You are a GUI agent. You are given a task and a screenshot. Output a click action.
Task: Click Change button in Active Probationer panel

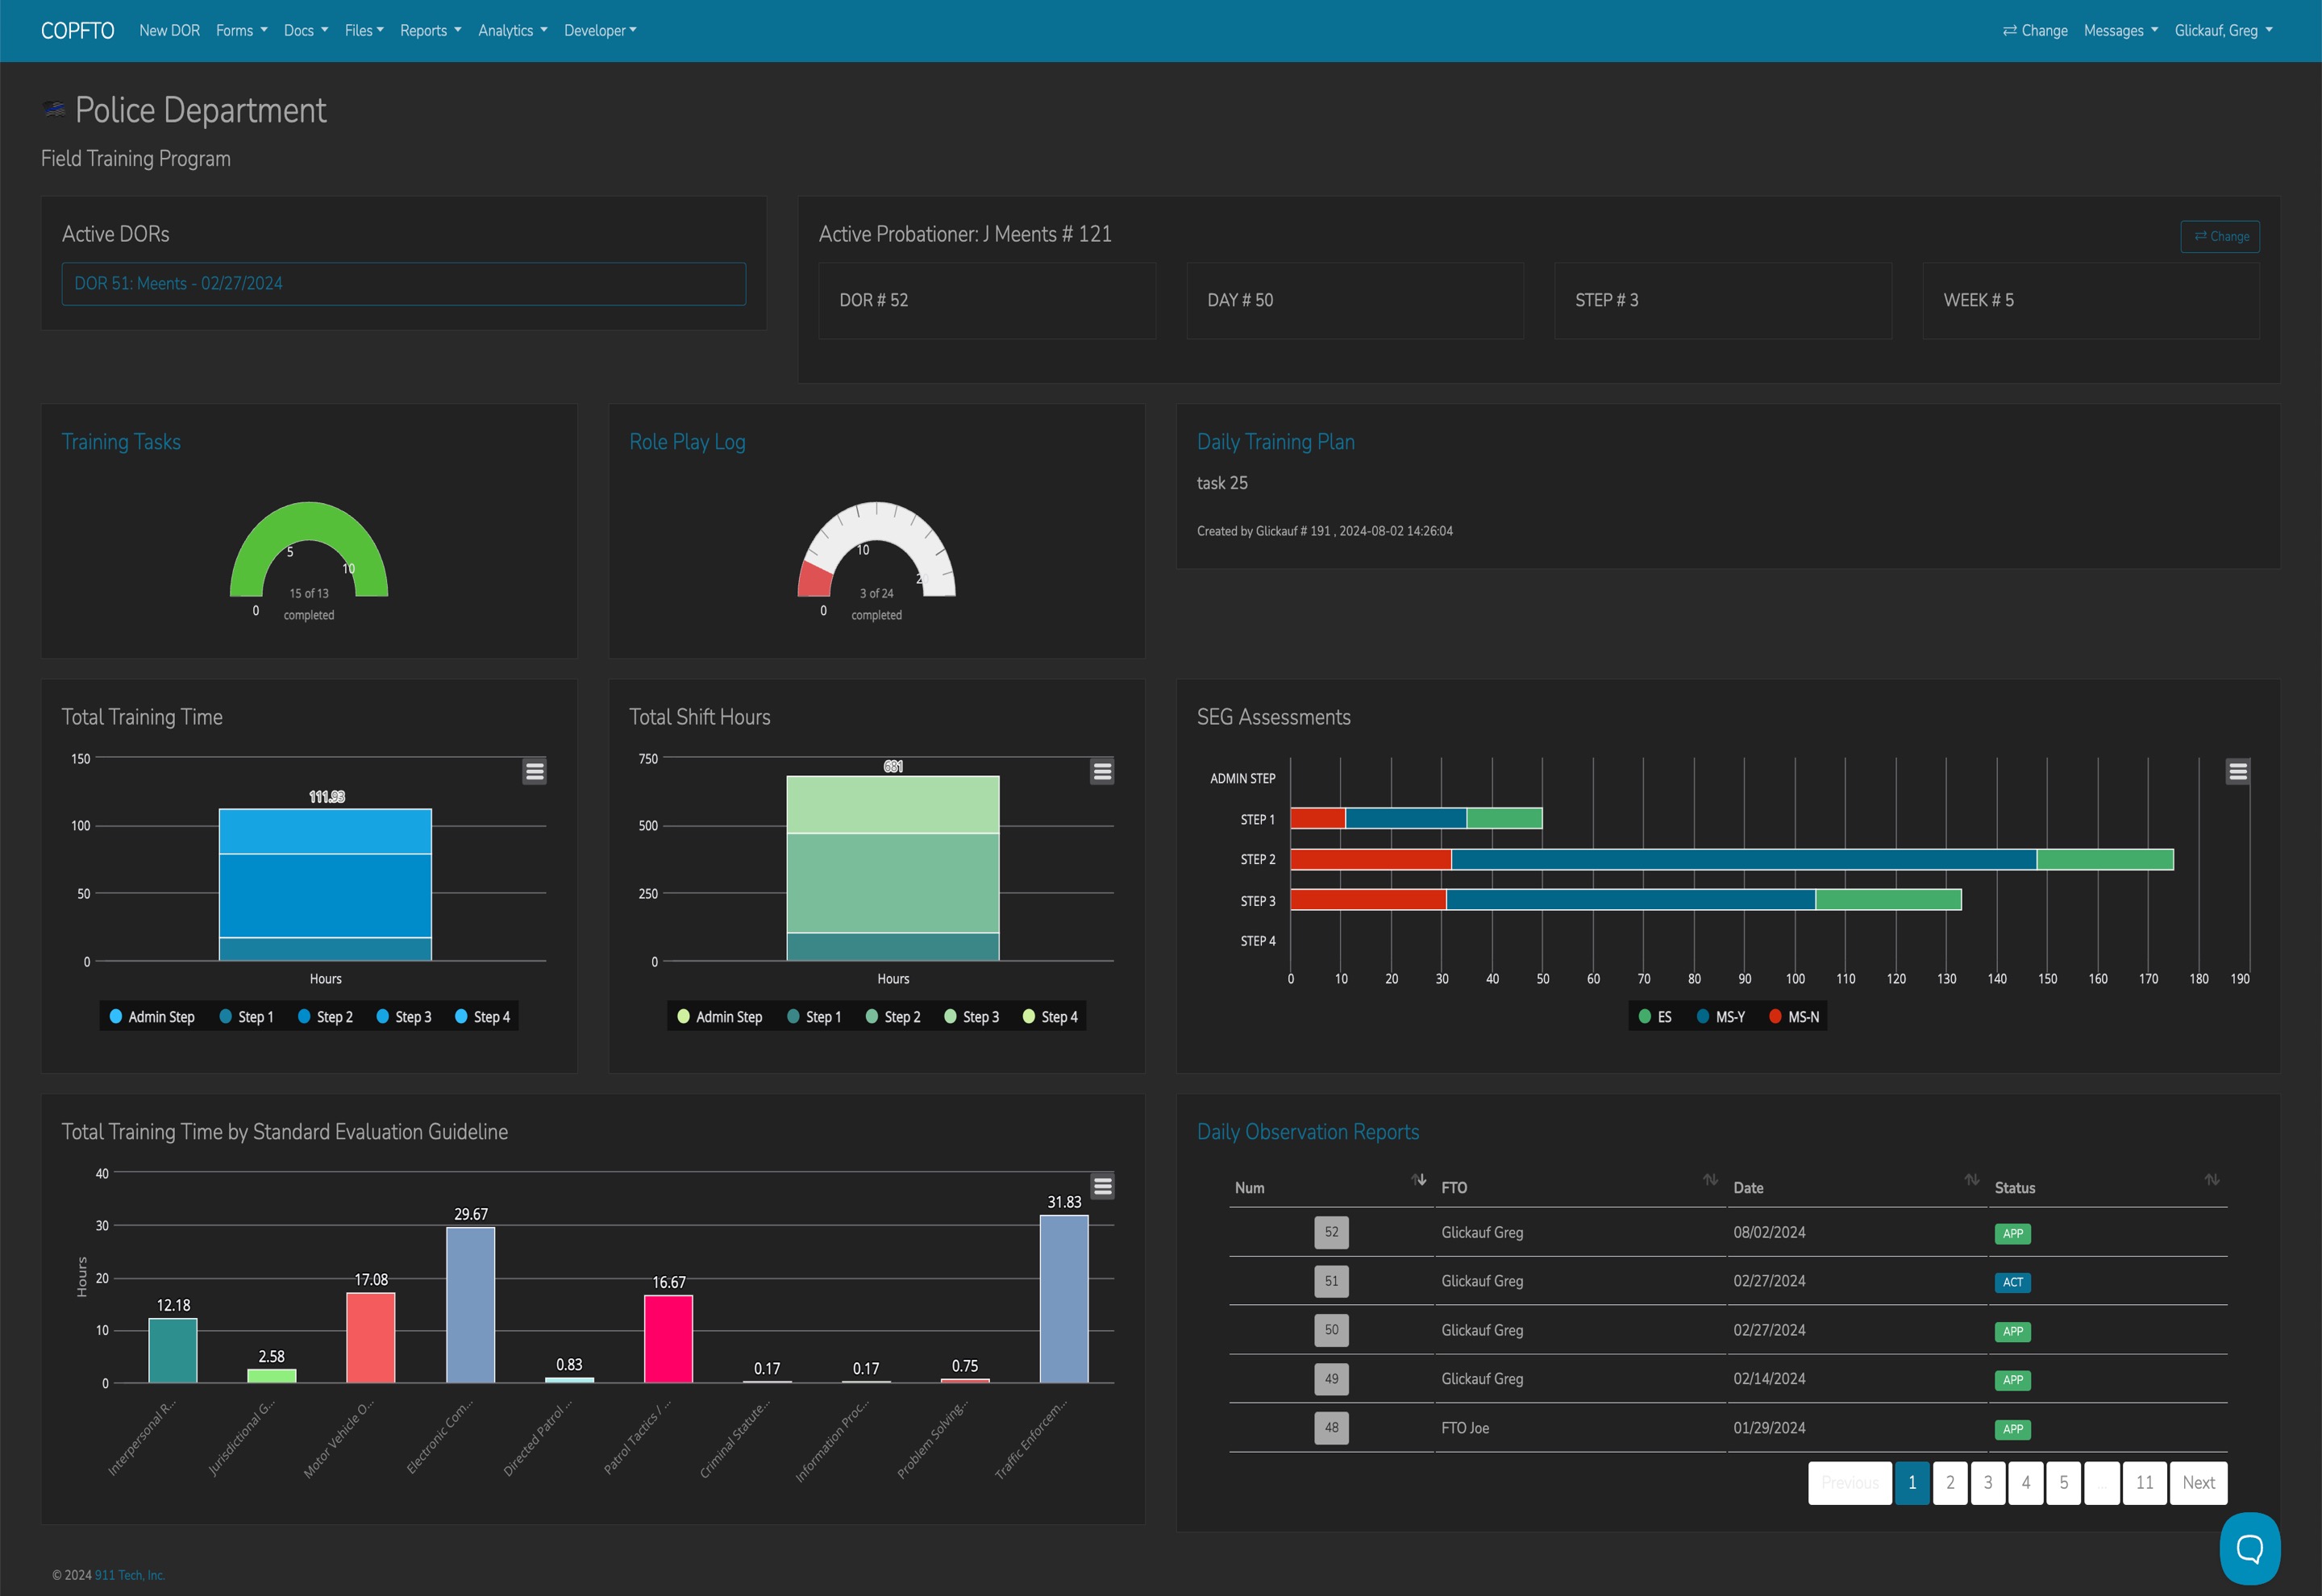(x=2219, y=237)
